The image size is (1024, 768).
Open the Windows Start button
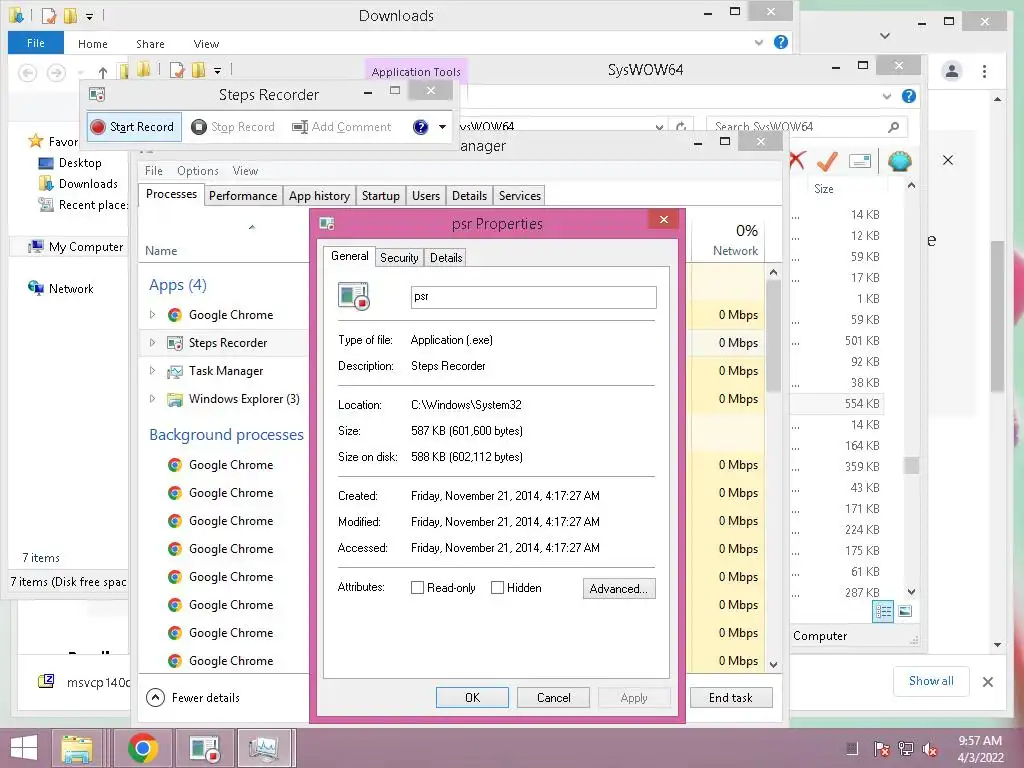click(x=24, y=748)
